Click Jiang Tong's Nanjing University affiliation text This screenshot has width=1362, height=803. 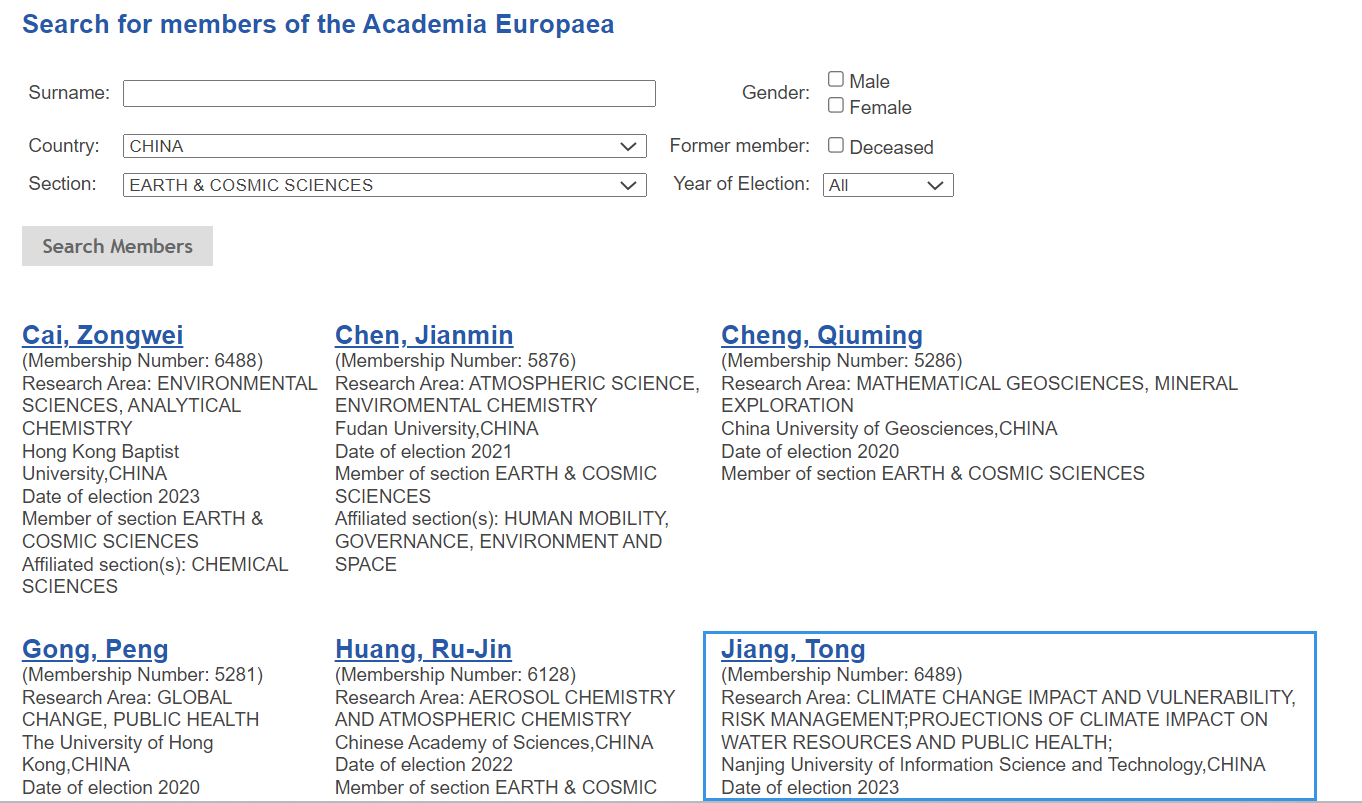993,765
